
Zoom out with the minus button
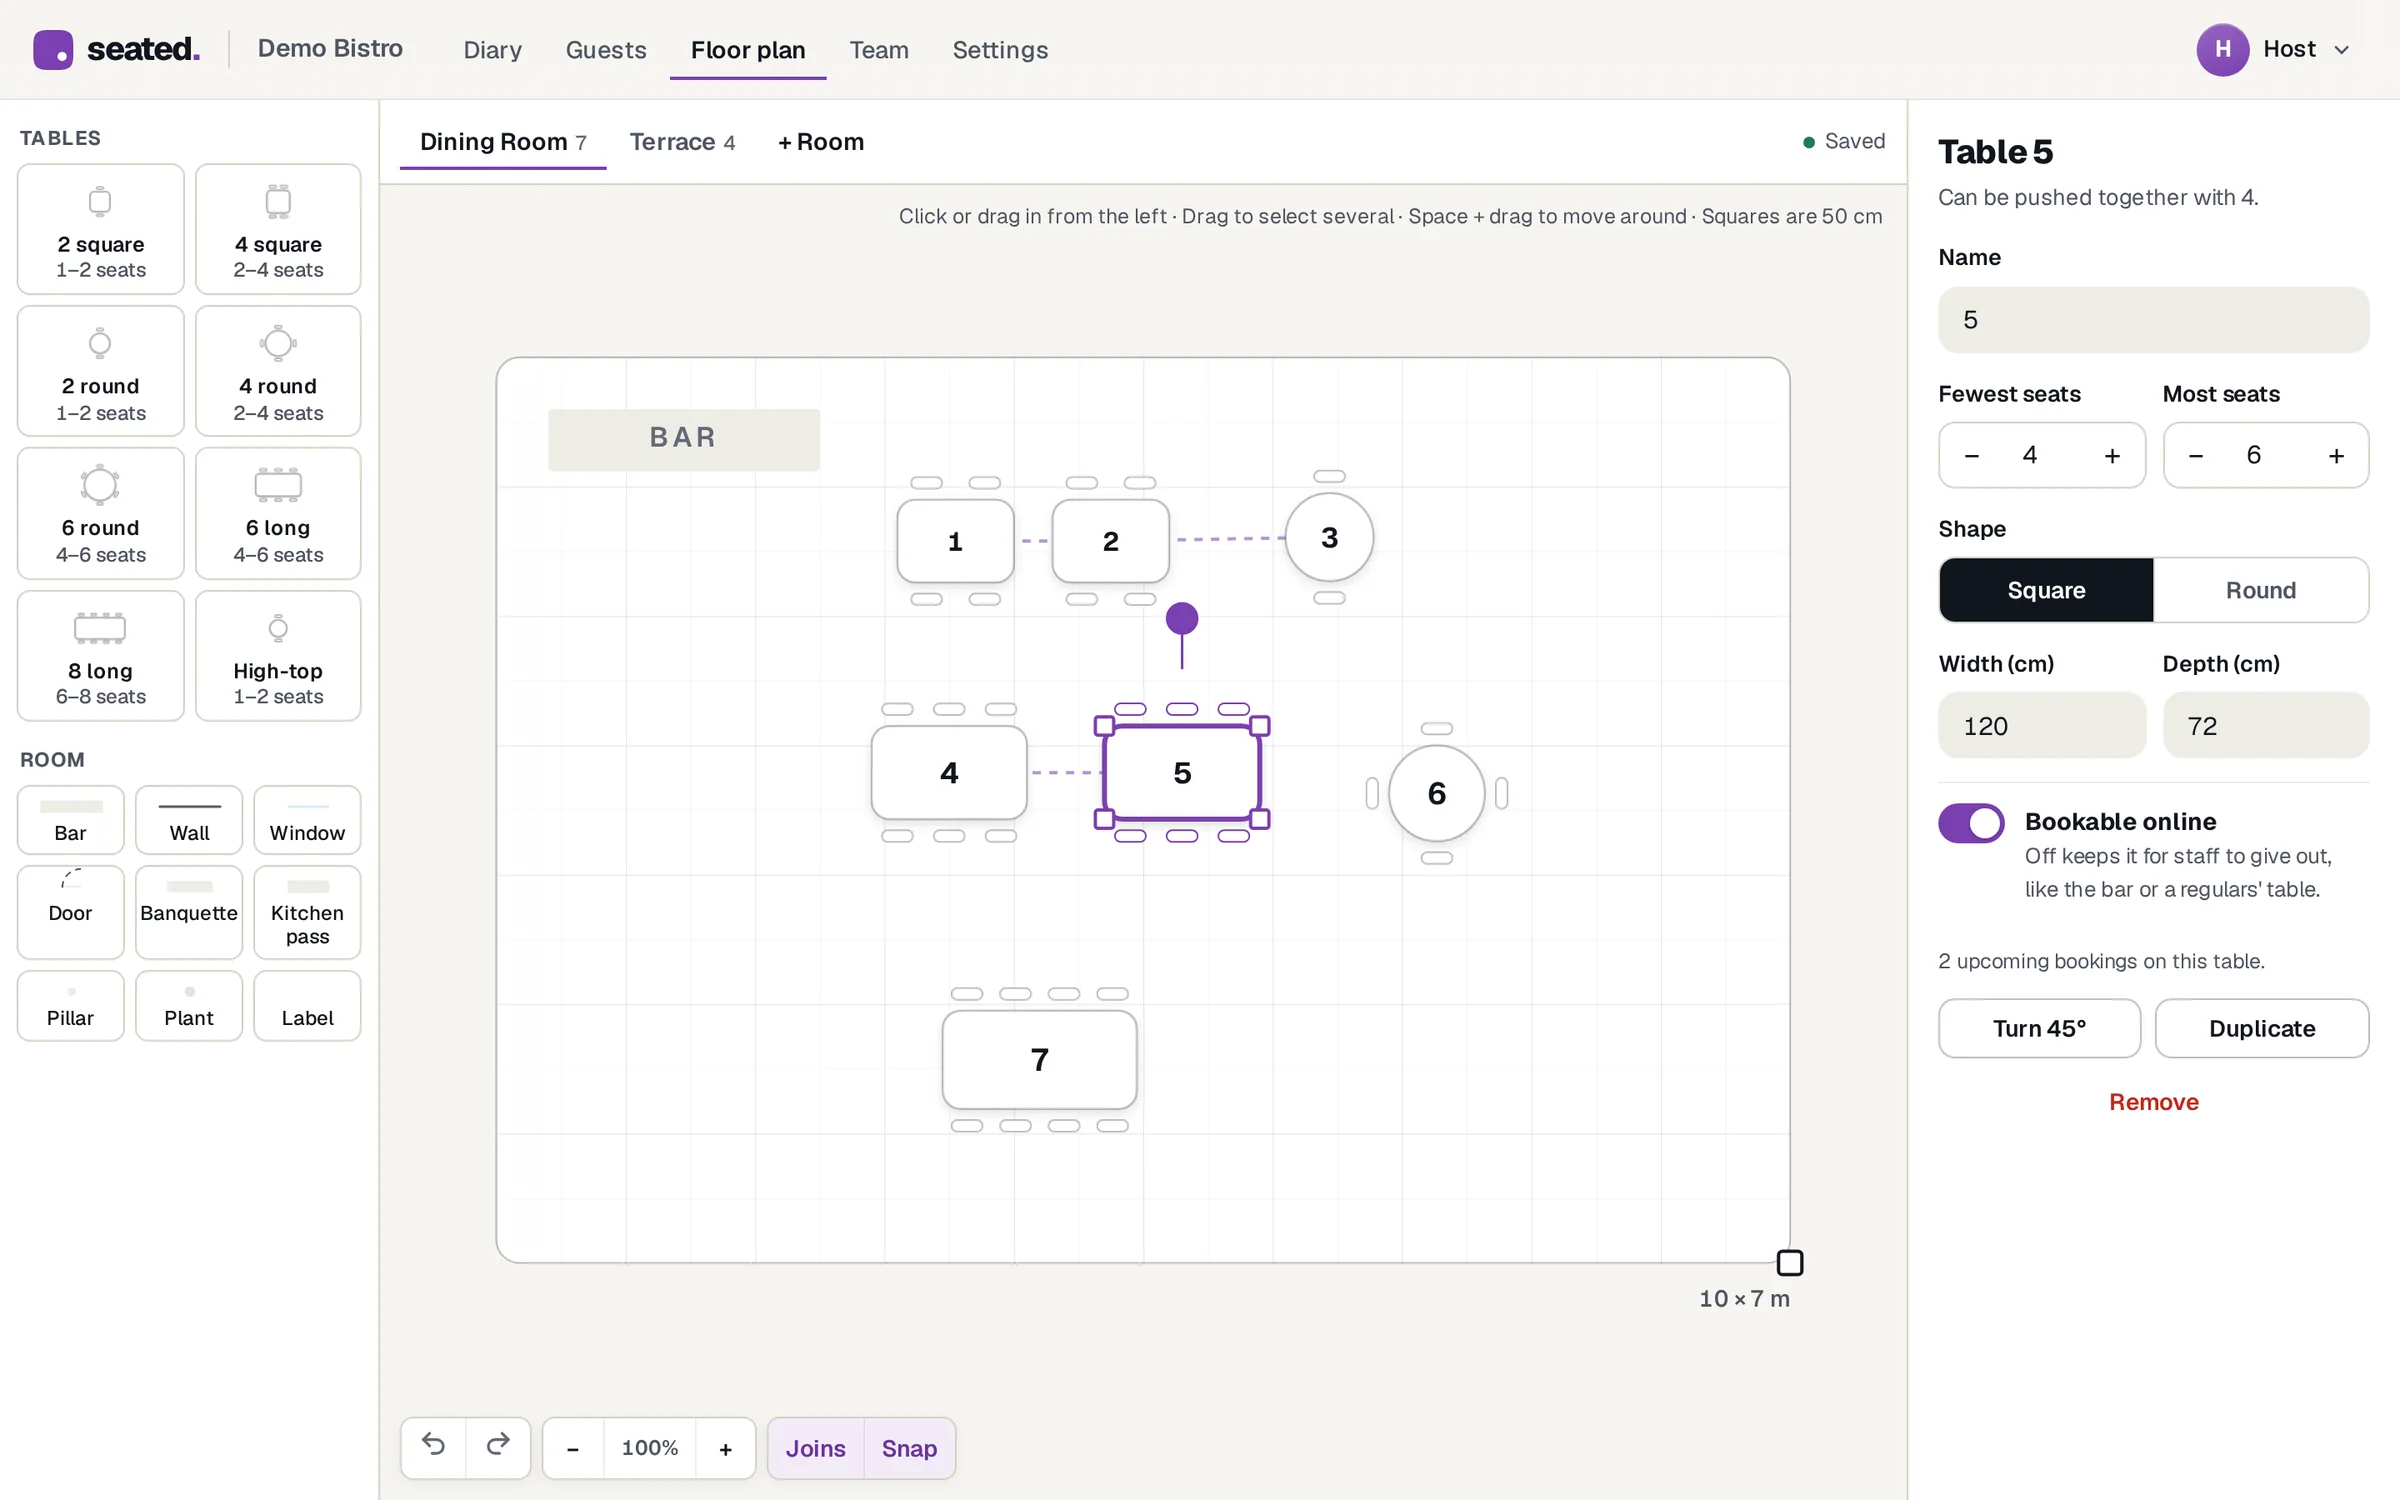pyautogui.click(x=573, y=1448)
